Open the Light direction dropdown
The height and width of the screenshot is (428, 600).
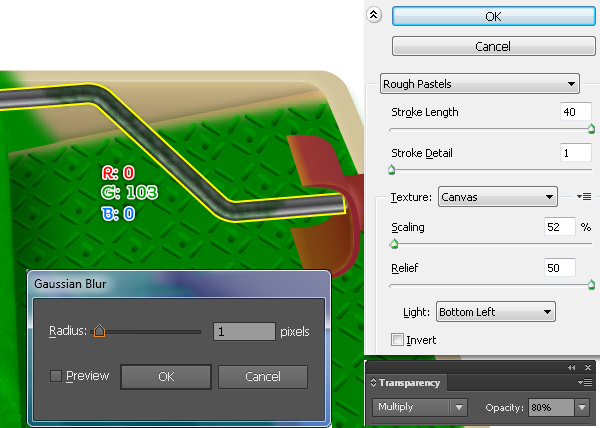(x=496, y=312)
